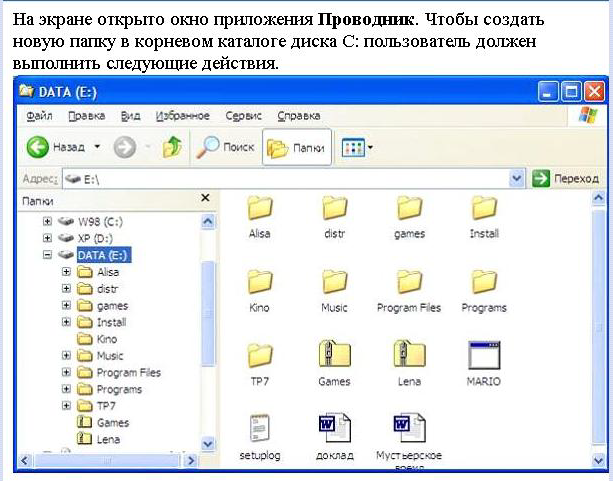Select the Kino folder icon in file pane

(x=260, y=282)
